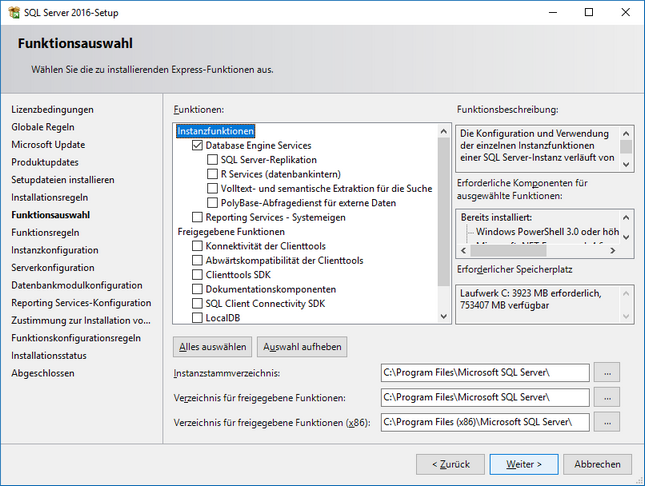Select Instanzkonfiguration step

click(x=55, y=250)
